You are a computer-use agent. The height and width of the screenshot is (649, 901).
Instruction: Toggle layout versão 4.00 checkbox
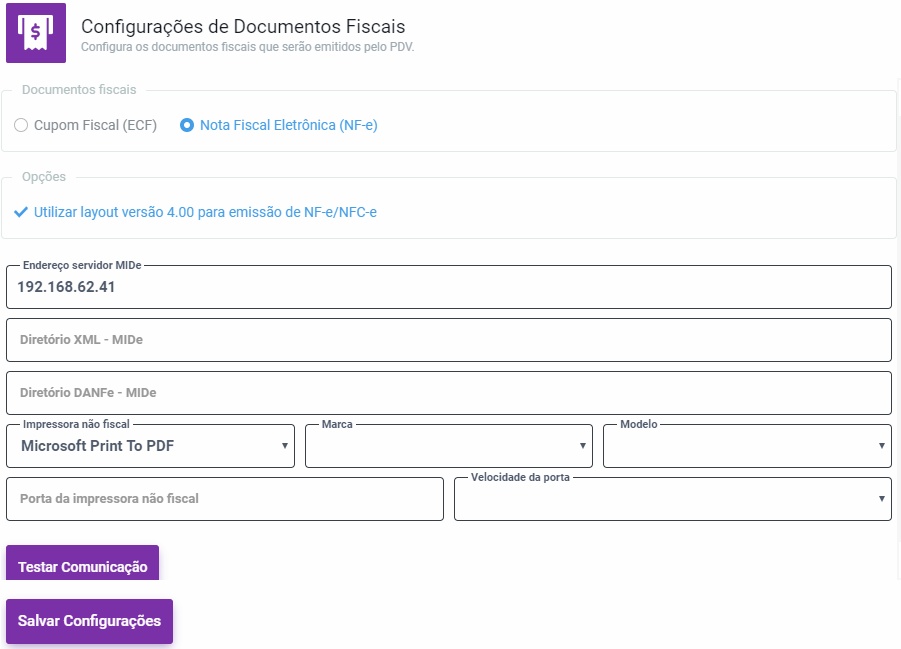[205, 212]
